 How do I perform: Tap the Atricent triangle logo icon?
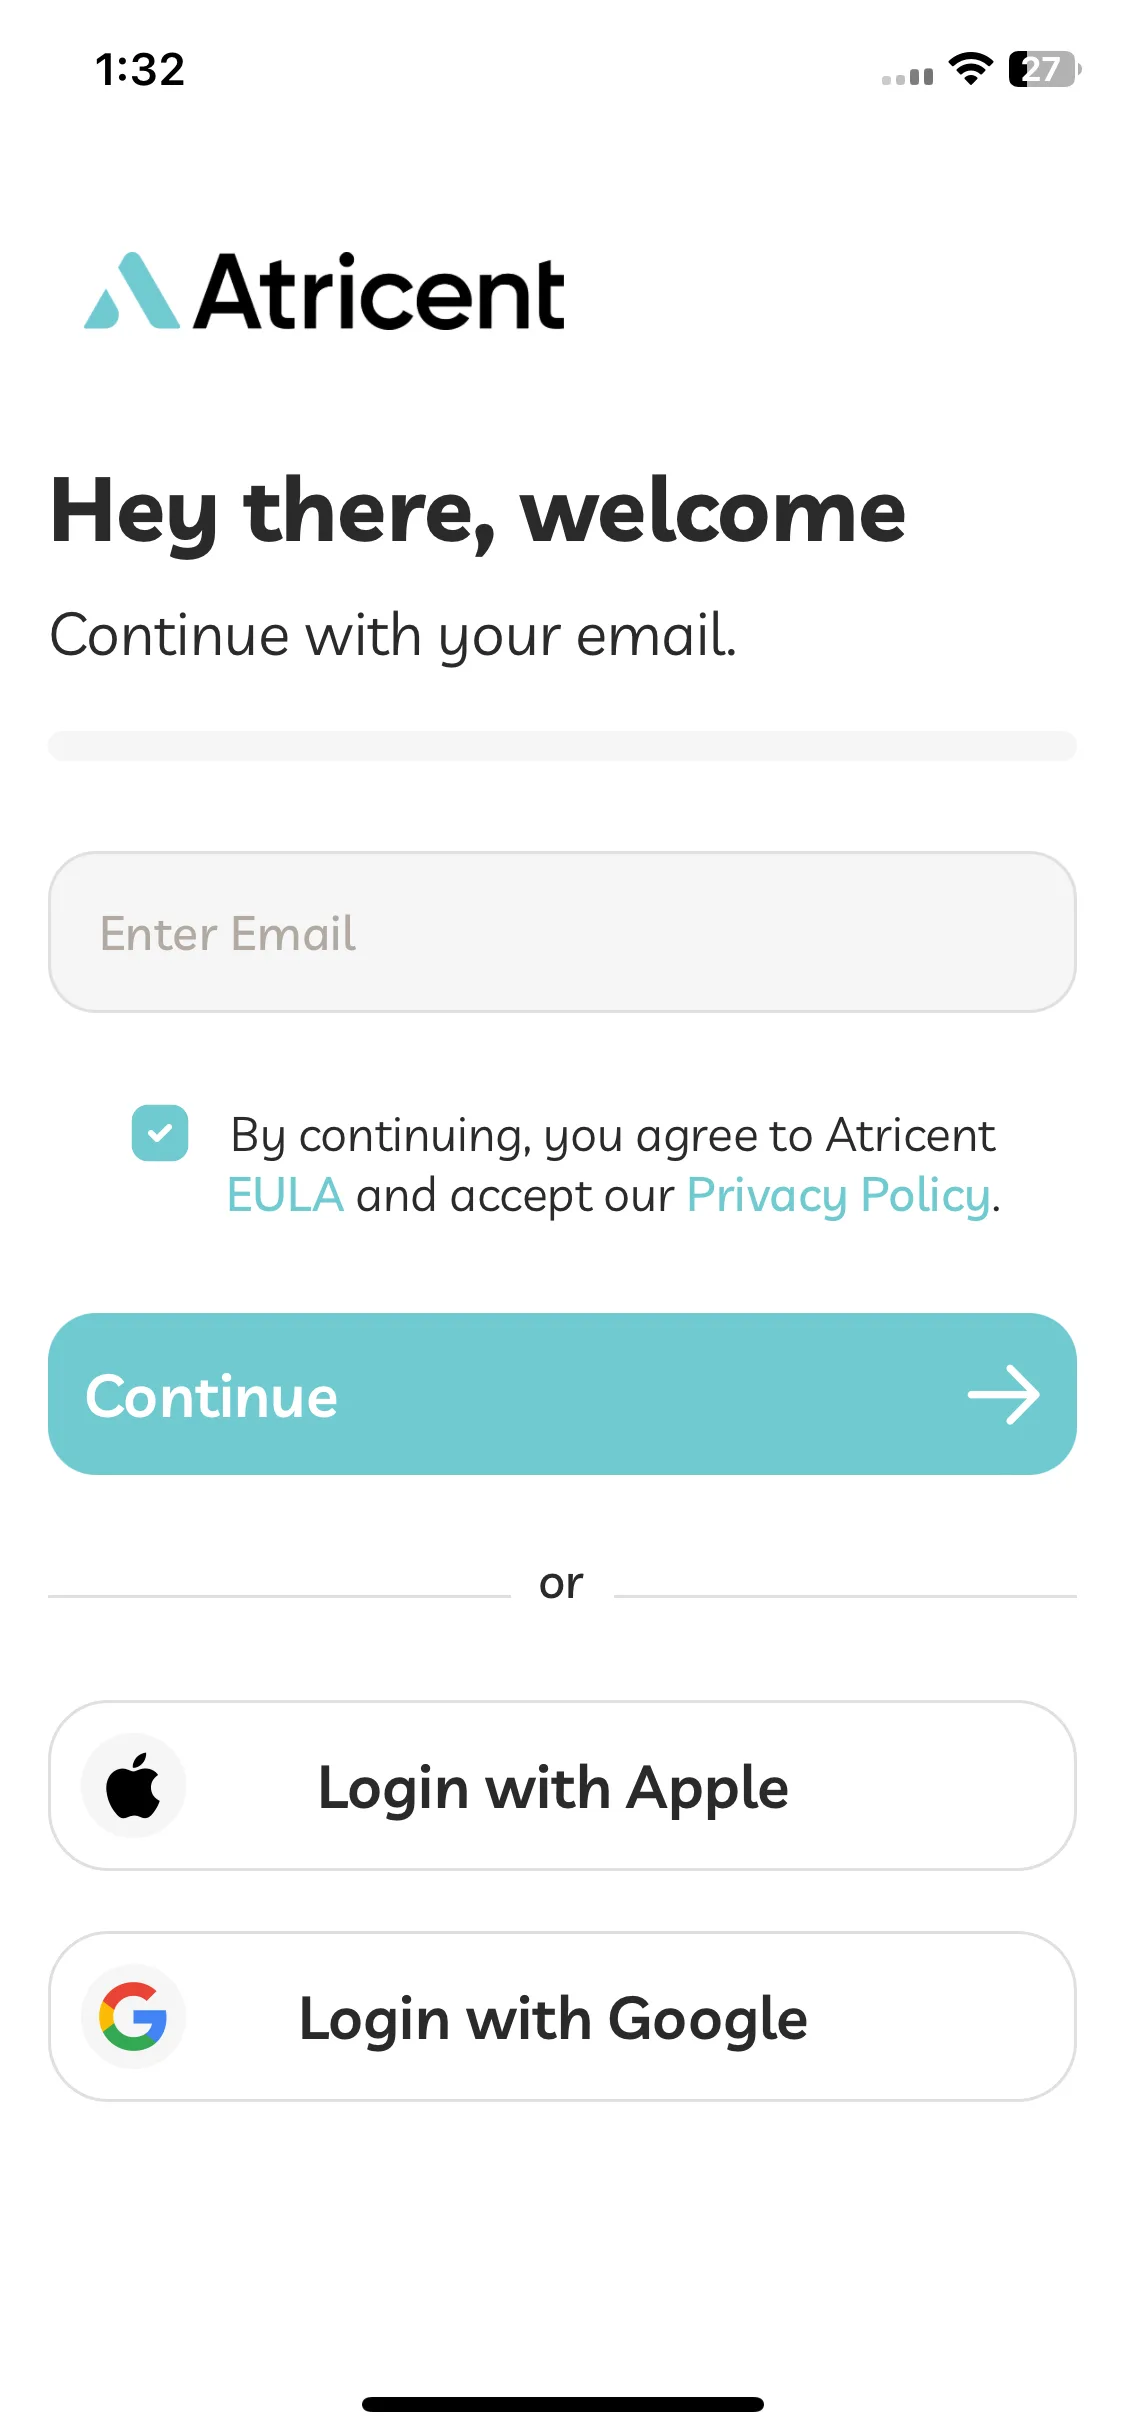point(132,290)
